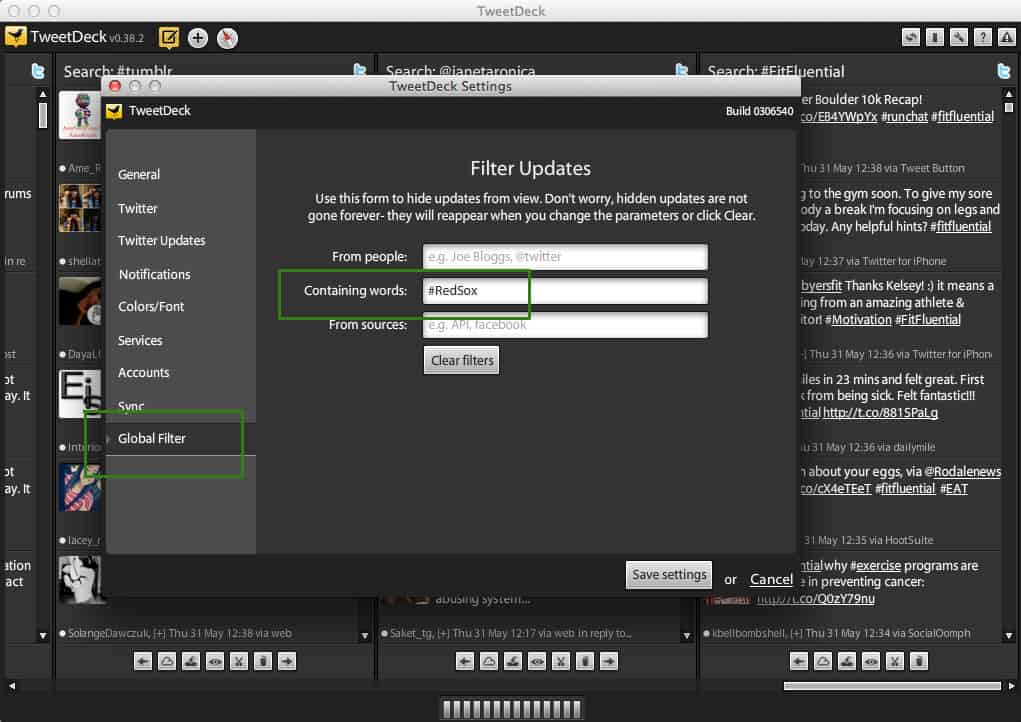1021x722 pixels.
Task: Open the Twitter settings section
Action: click(x=137, y=208)
